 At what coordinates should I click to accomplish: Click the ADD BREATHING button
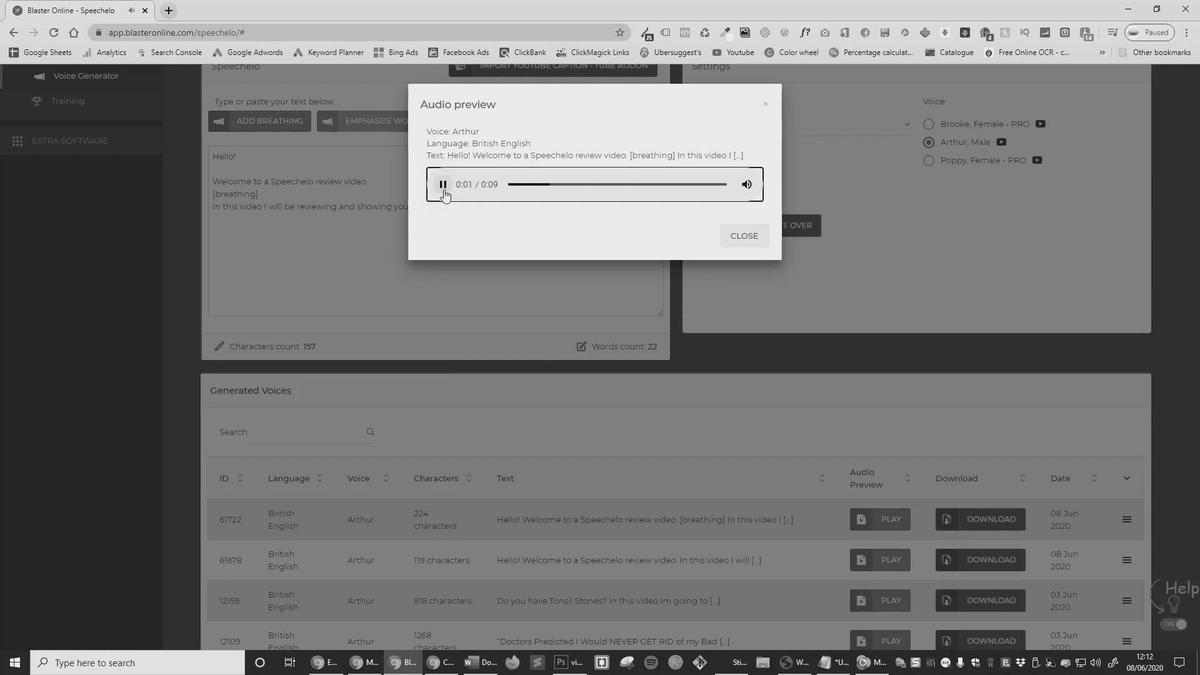tap(260, 121)
